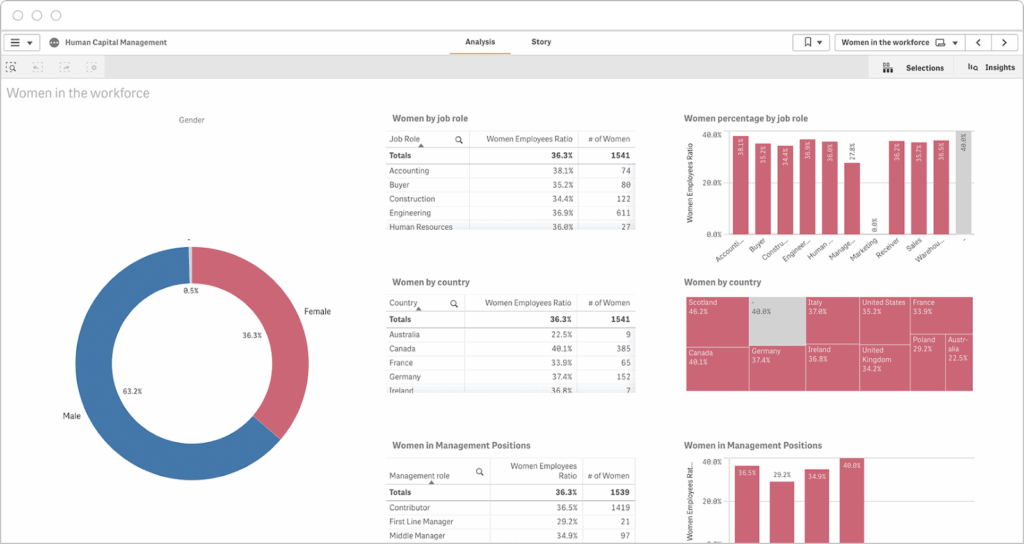Open Insights advisor
The height and width of the screenshot is (544, 1024).
tap(991, 67)
